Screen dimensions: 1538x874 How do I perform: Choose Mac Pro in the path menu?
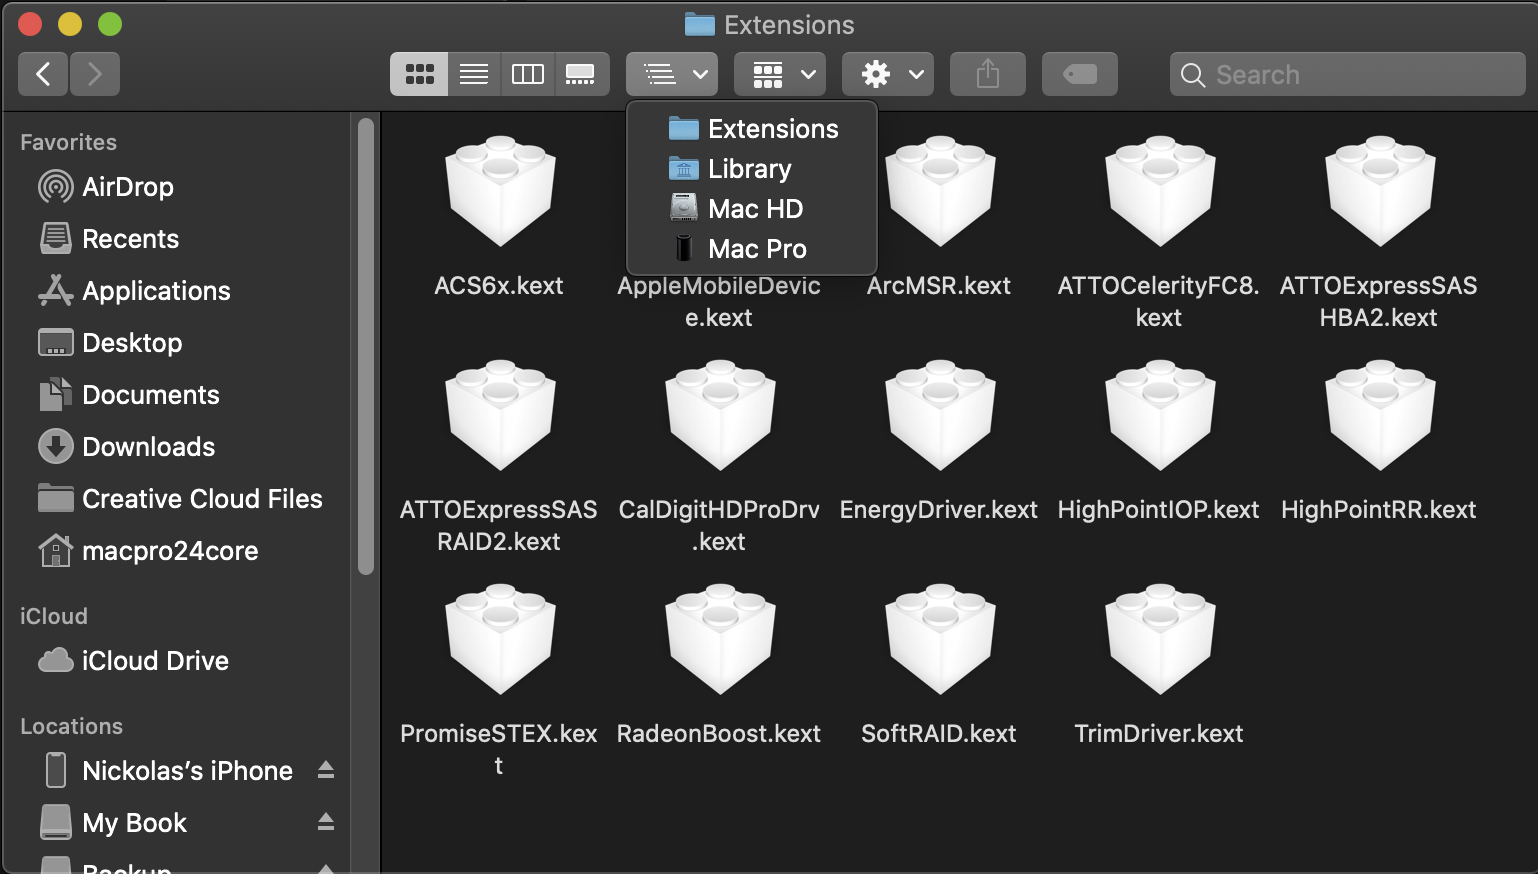(752, 249)
